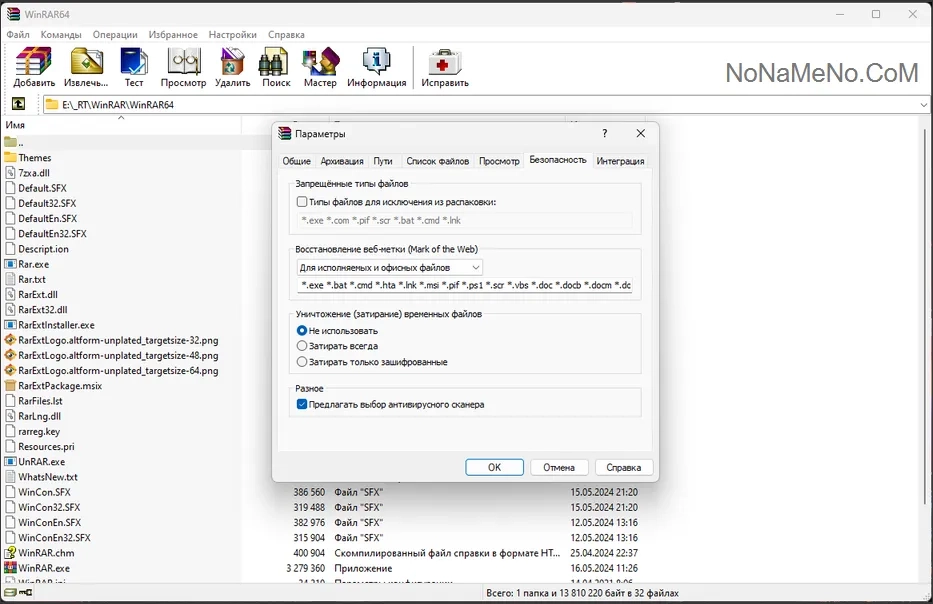This screenshot has height=604, width=933.
Task: Switch to the Архивация tab
Action: point(342,161)
